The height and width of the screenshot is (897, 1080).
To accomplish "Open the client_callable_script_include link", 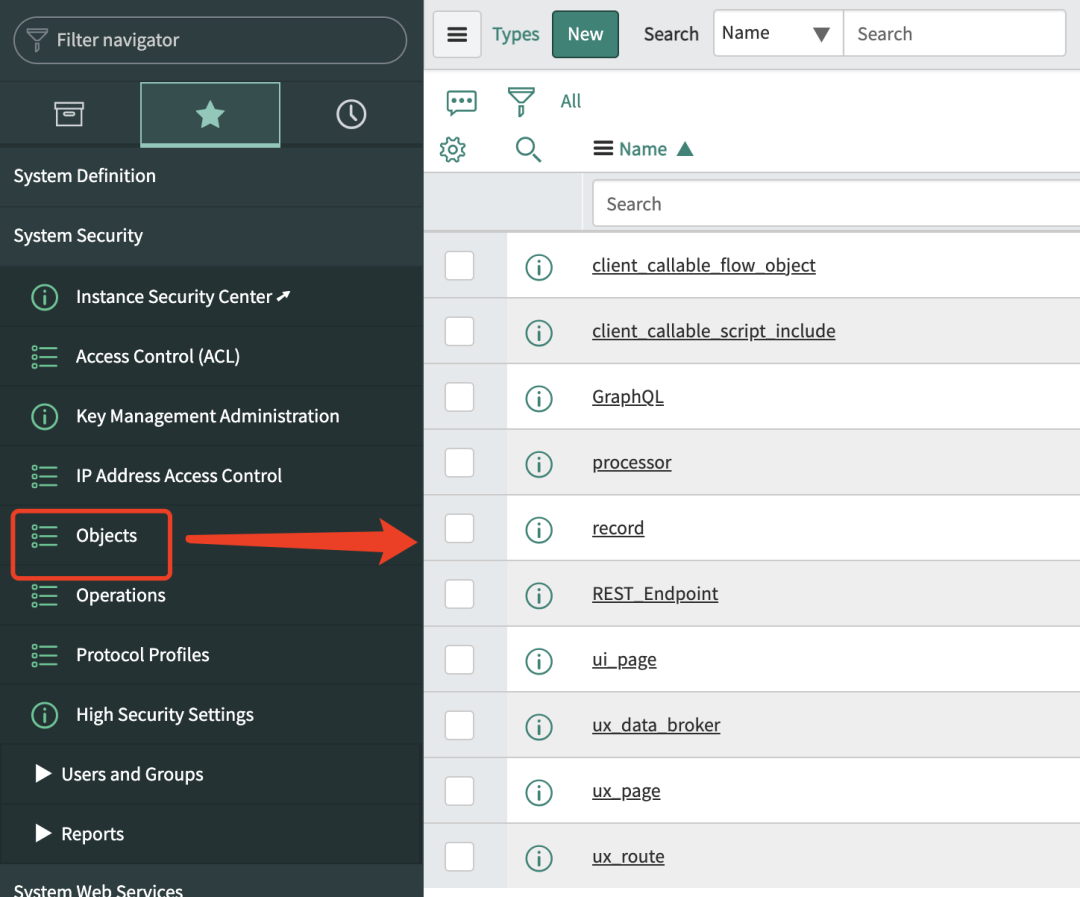I will tap(713, 331).
